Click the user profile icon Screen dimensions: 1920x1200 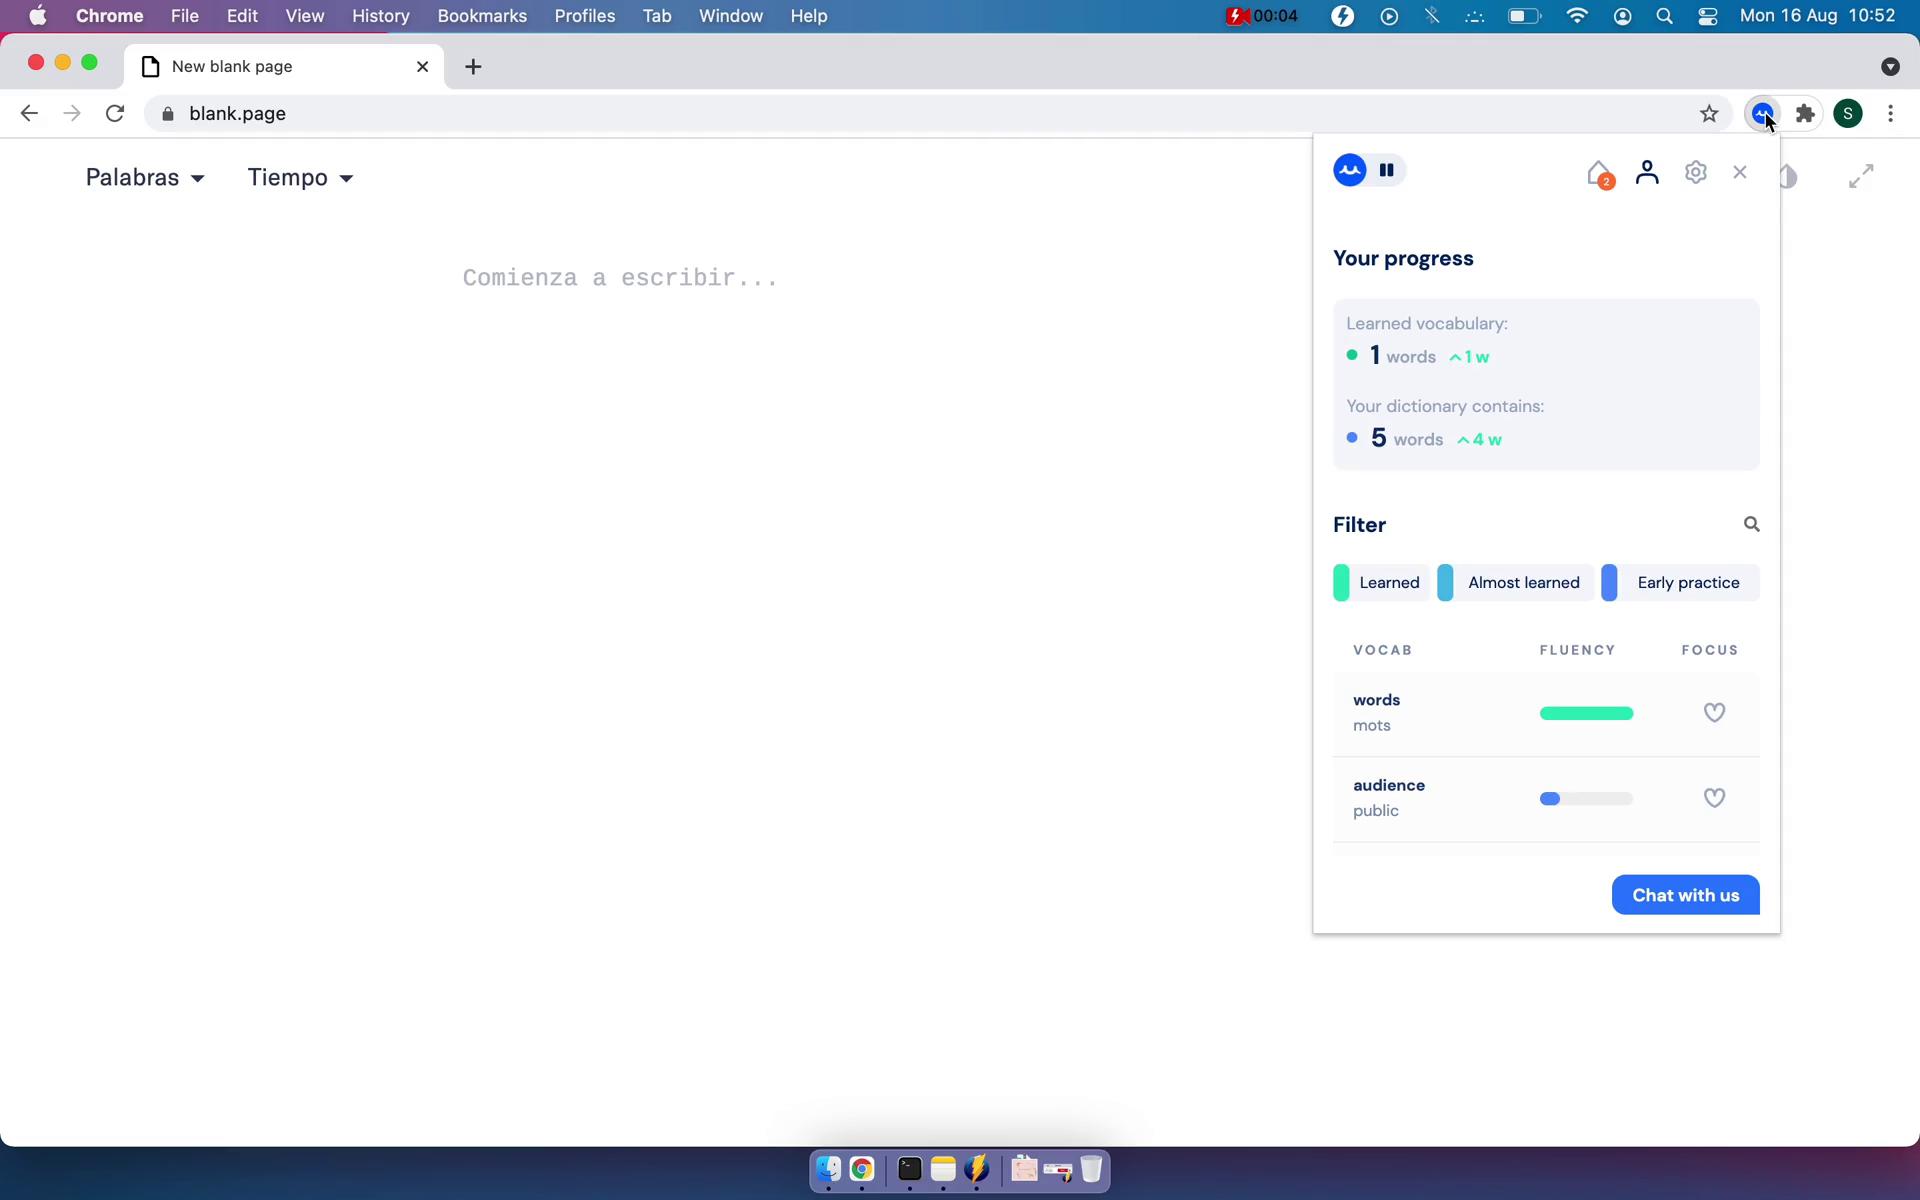click(x=1646, y=171)
